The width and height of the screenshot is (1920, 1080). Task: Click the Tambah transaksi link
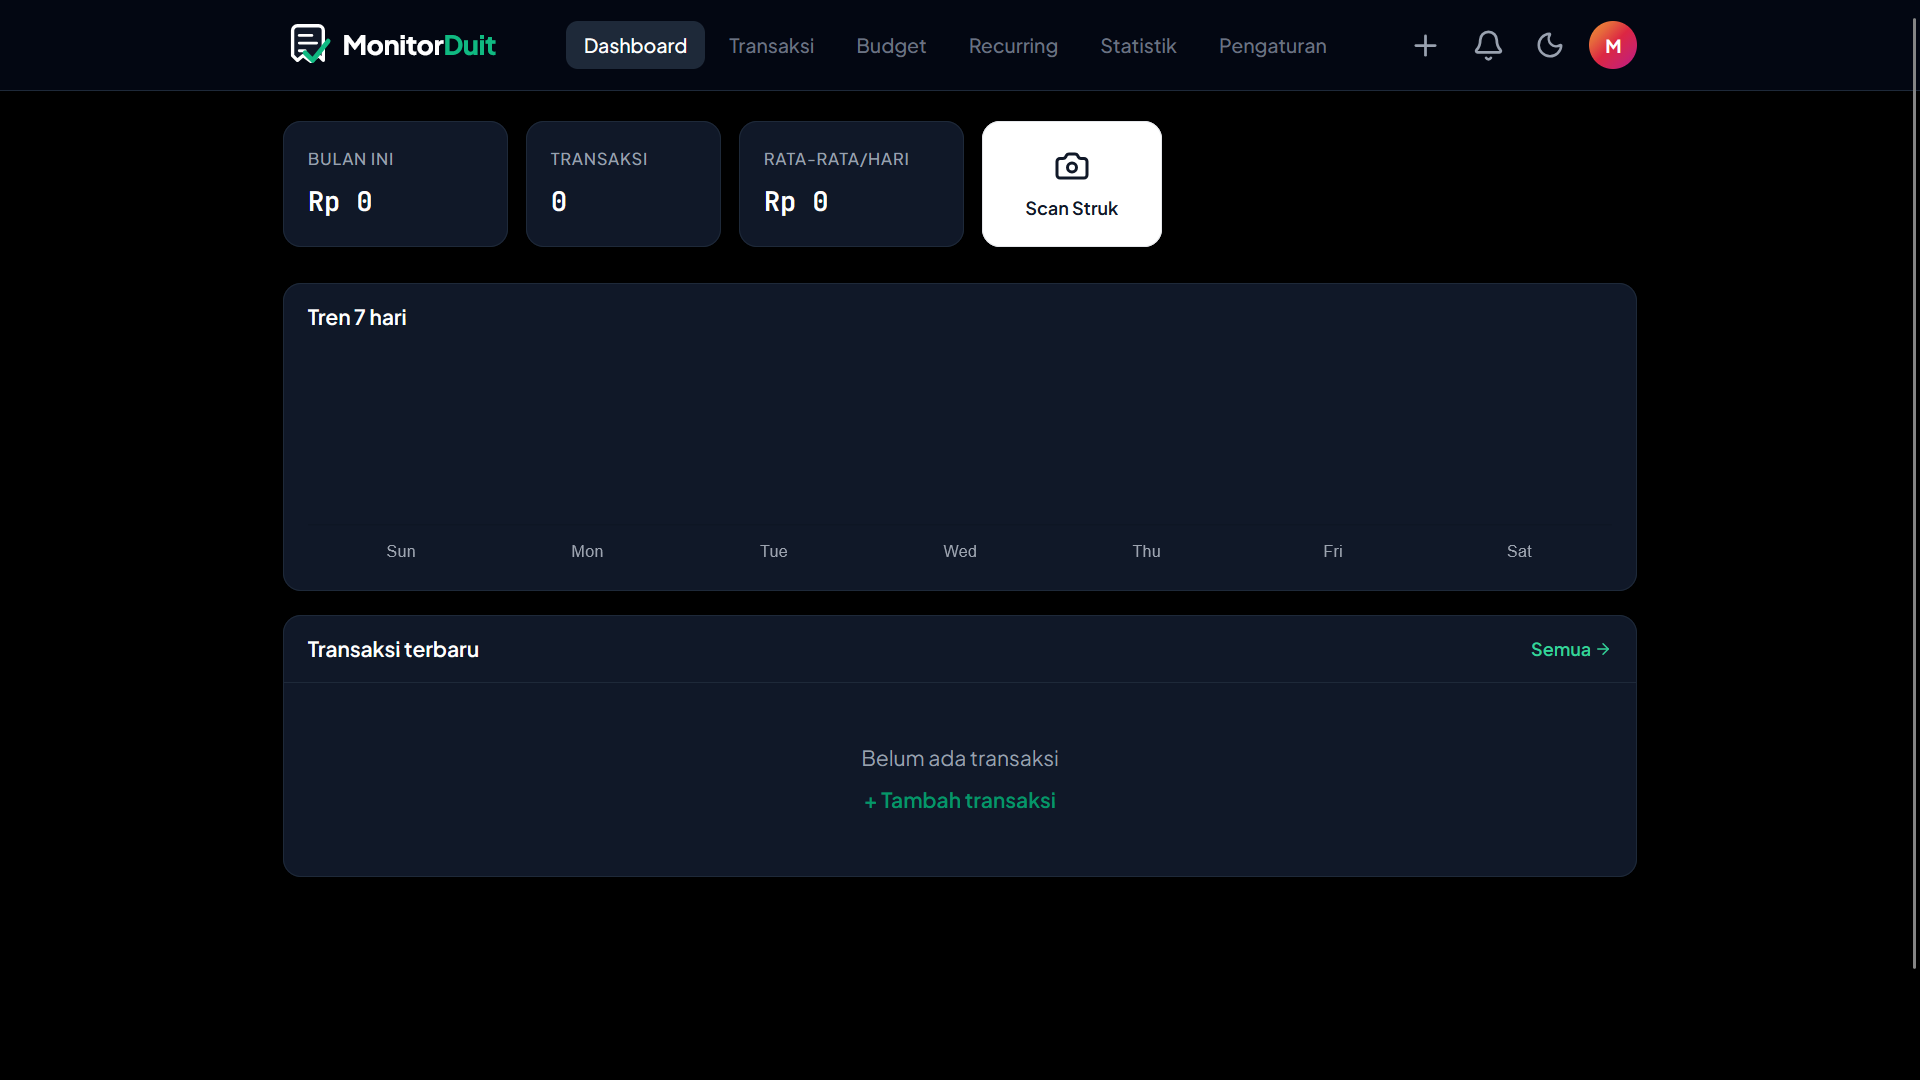coord(960,800)
